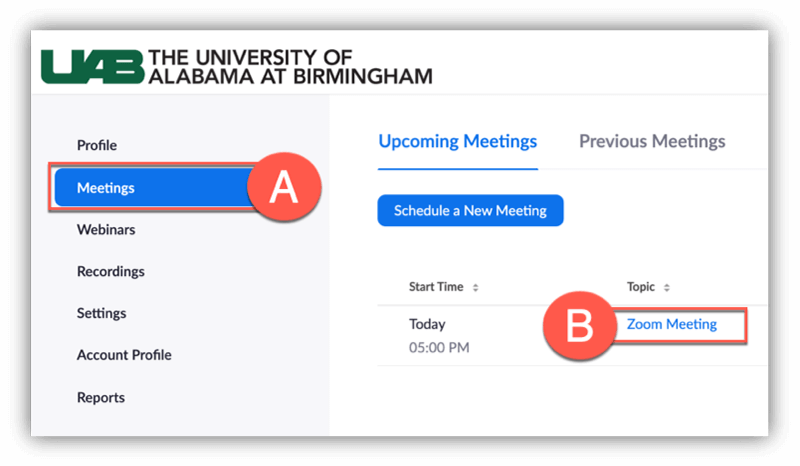
Task: Go to Webinars in the sidebar
Action: tap(106, 229)
